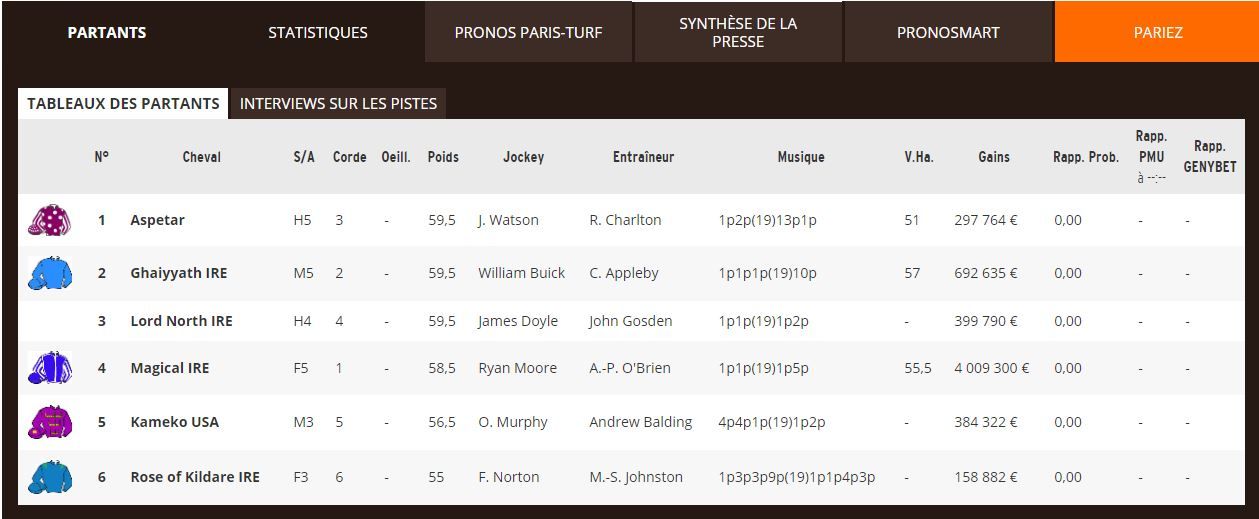Click jockey Ryan Moore's name
Viewport: 1259px width, 519px height.
point(517,368)
